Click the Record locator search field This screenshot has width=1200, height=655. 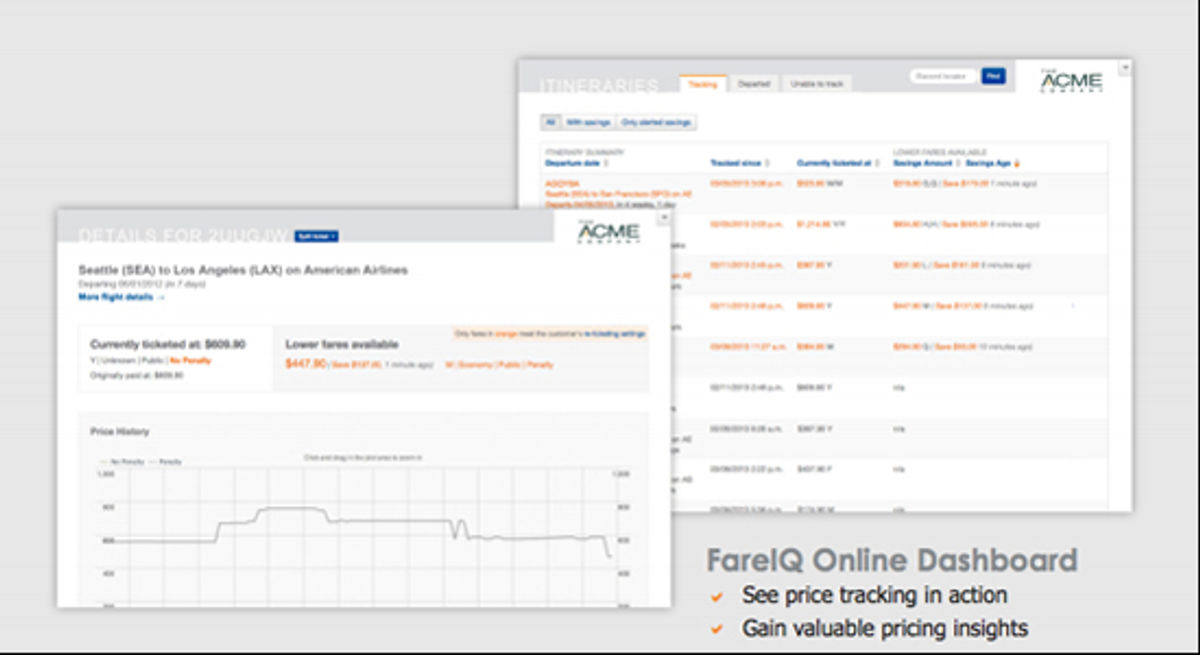pos(942,76)
